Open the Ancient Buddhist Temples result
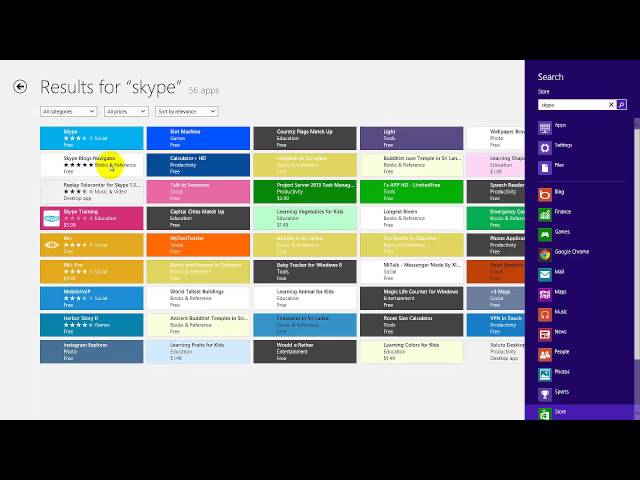This screenshot has height=480, width=640. click(x=198, y=325)
